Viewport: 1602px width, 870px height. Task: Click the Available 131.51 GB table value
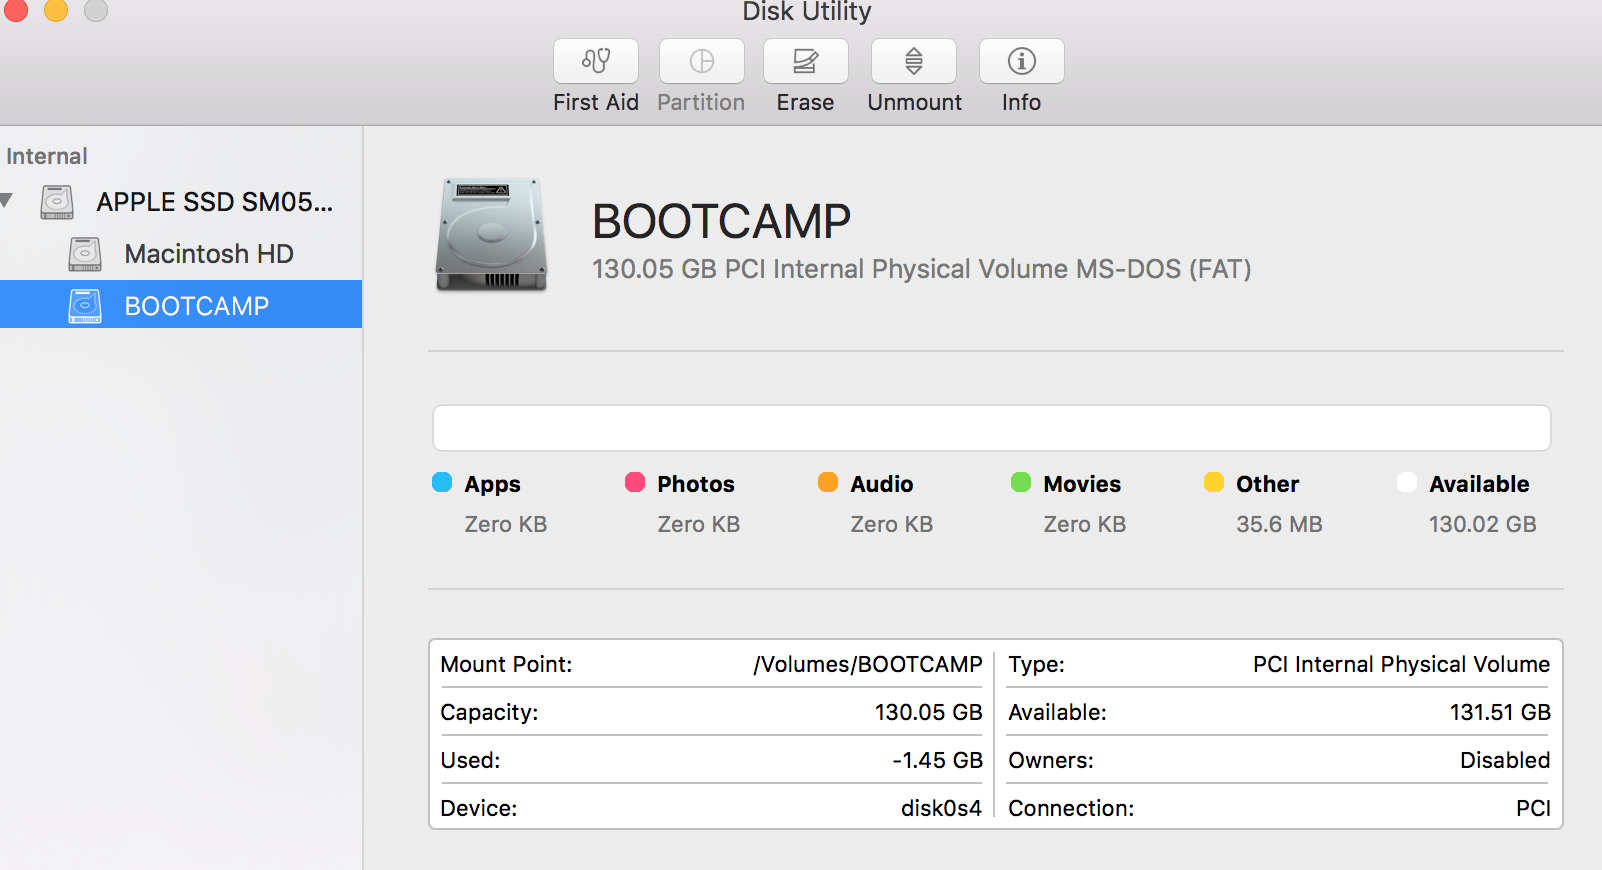[x=1500, y=712]
